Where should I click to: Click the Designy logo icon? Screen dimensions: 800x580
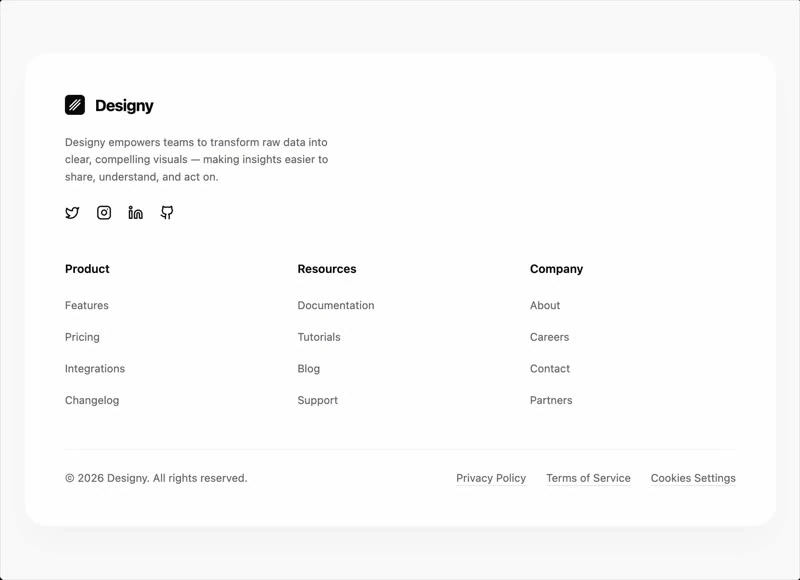[x=75, y=105]
